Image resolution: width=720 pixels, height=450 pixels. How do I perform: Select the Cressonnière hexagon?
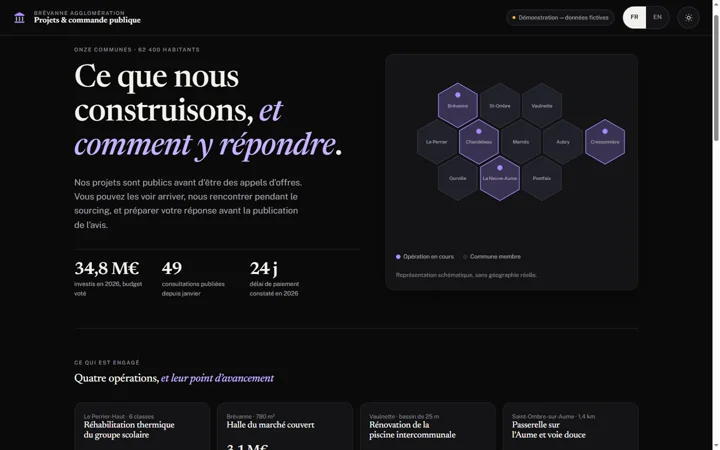(605, 141)
